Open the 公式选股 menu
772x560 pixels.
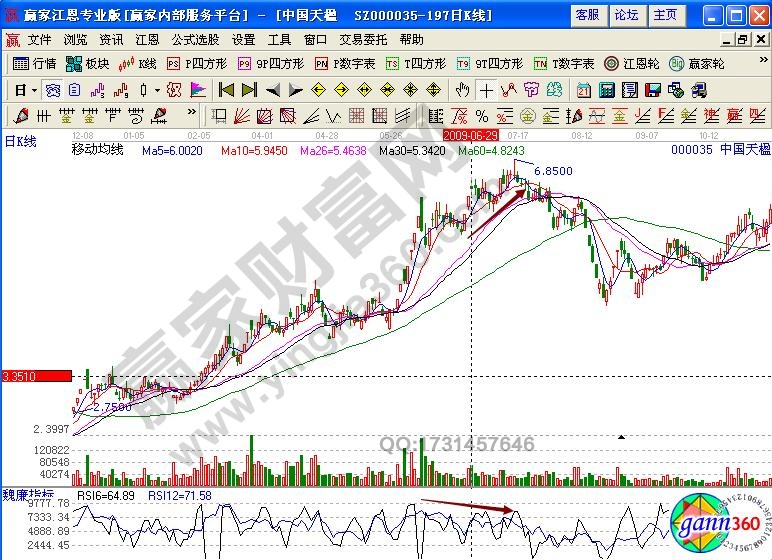pos(194,40)
